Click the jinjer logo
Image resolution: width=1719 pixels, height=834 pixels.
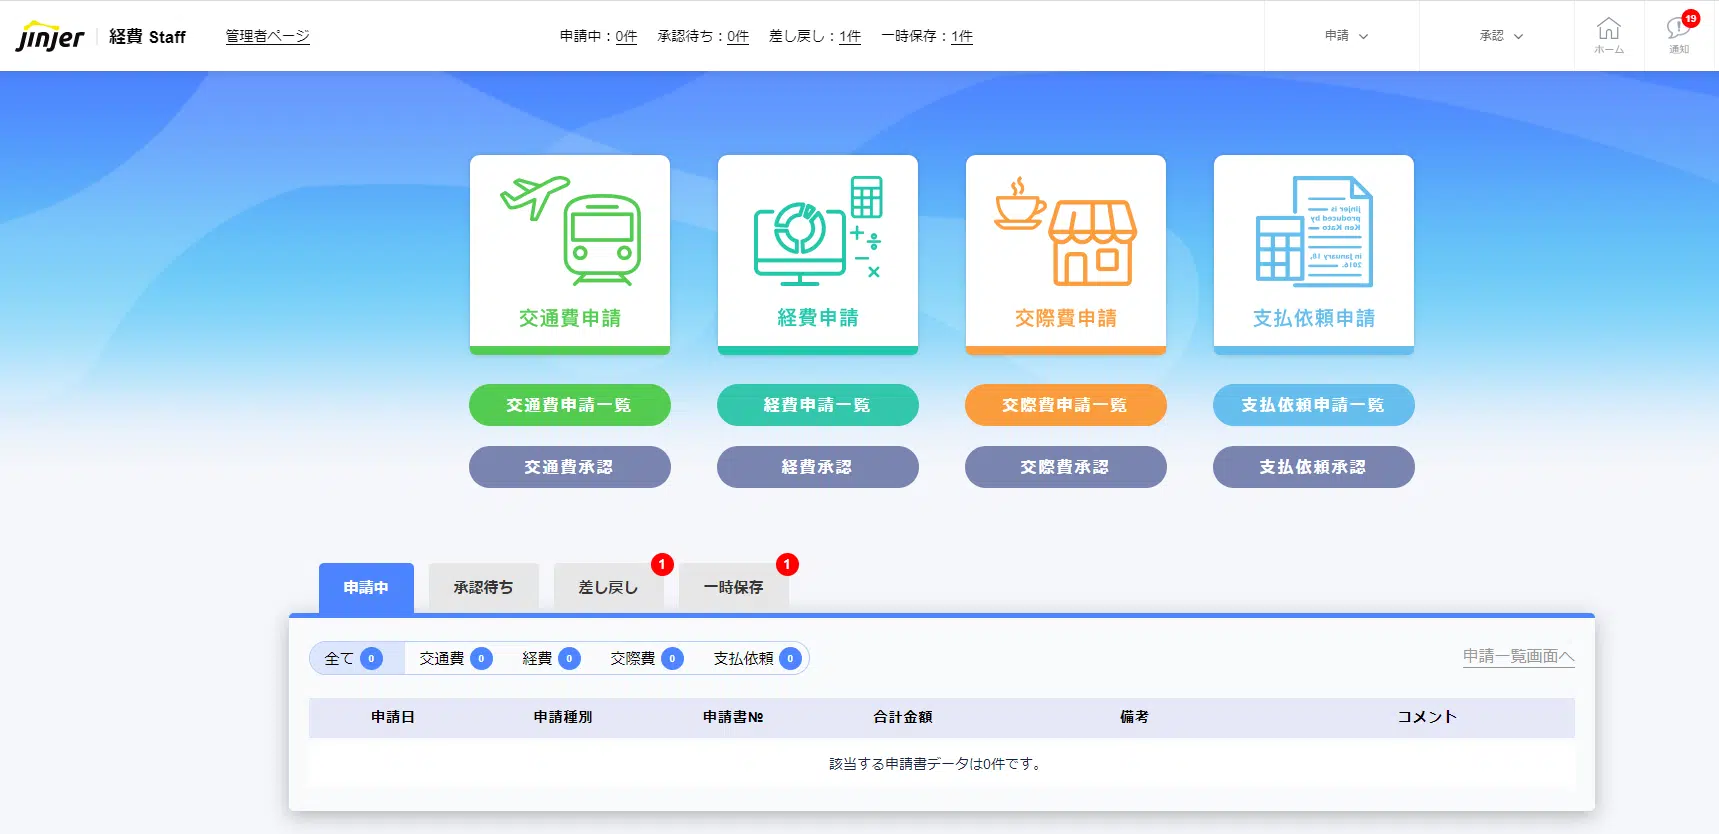[x=50, y=37]
